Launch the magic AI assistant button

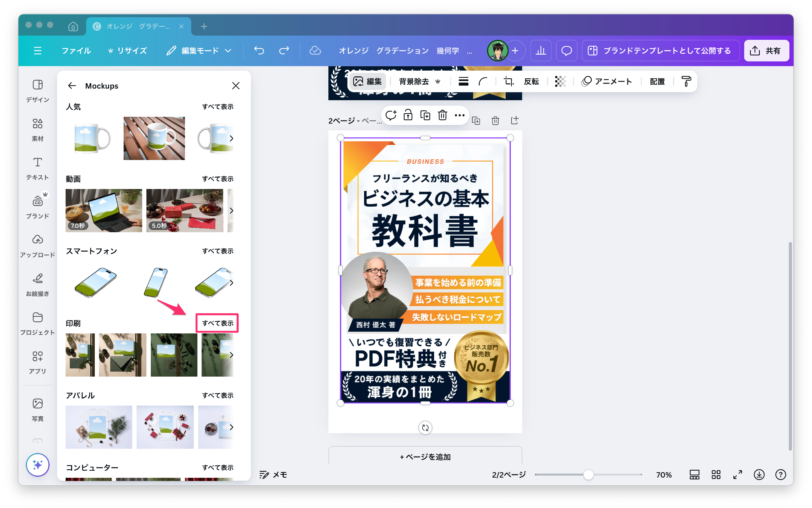pyautogui.click(x=38, y=465)
